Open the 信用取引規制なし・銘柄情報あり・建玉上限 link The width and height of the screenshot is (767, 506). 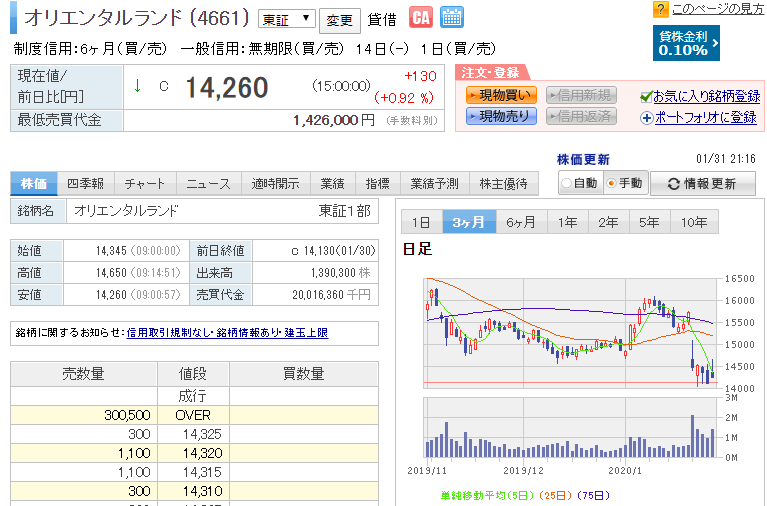point(227,333)
